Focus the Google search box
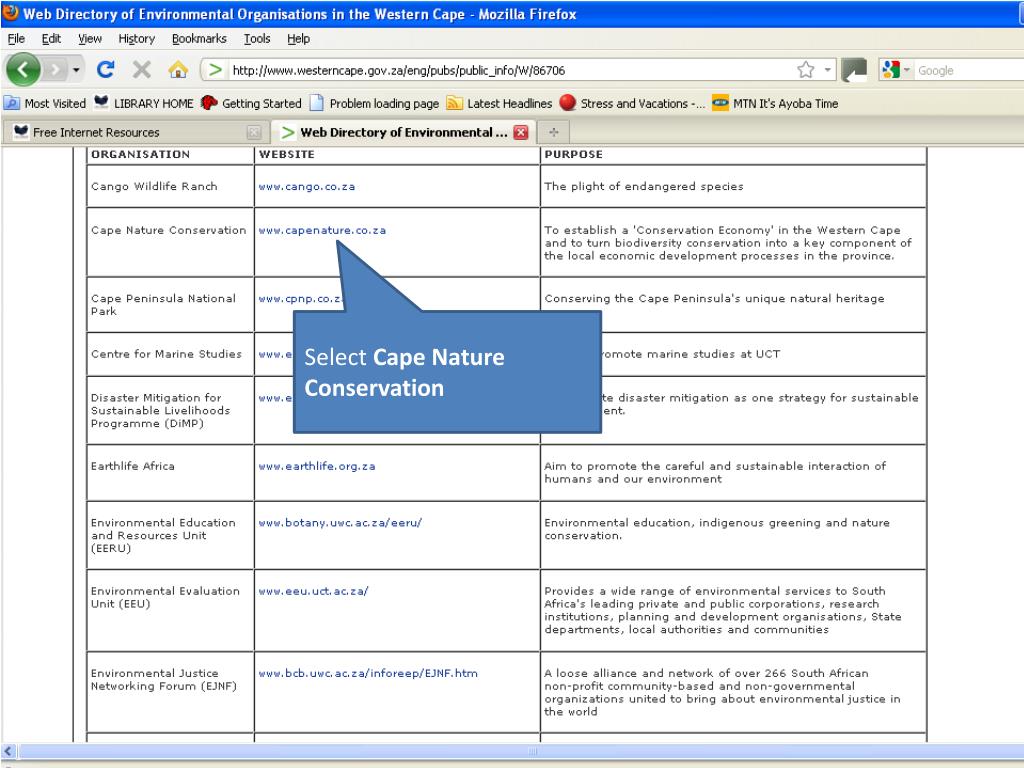This screenshot has width=1024, height=768. tap(969, 70)
